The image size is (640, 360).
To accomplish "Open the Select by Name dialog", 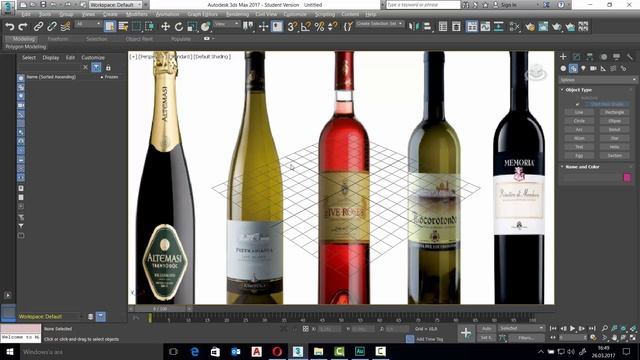I will [x=123, y=27].
